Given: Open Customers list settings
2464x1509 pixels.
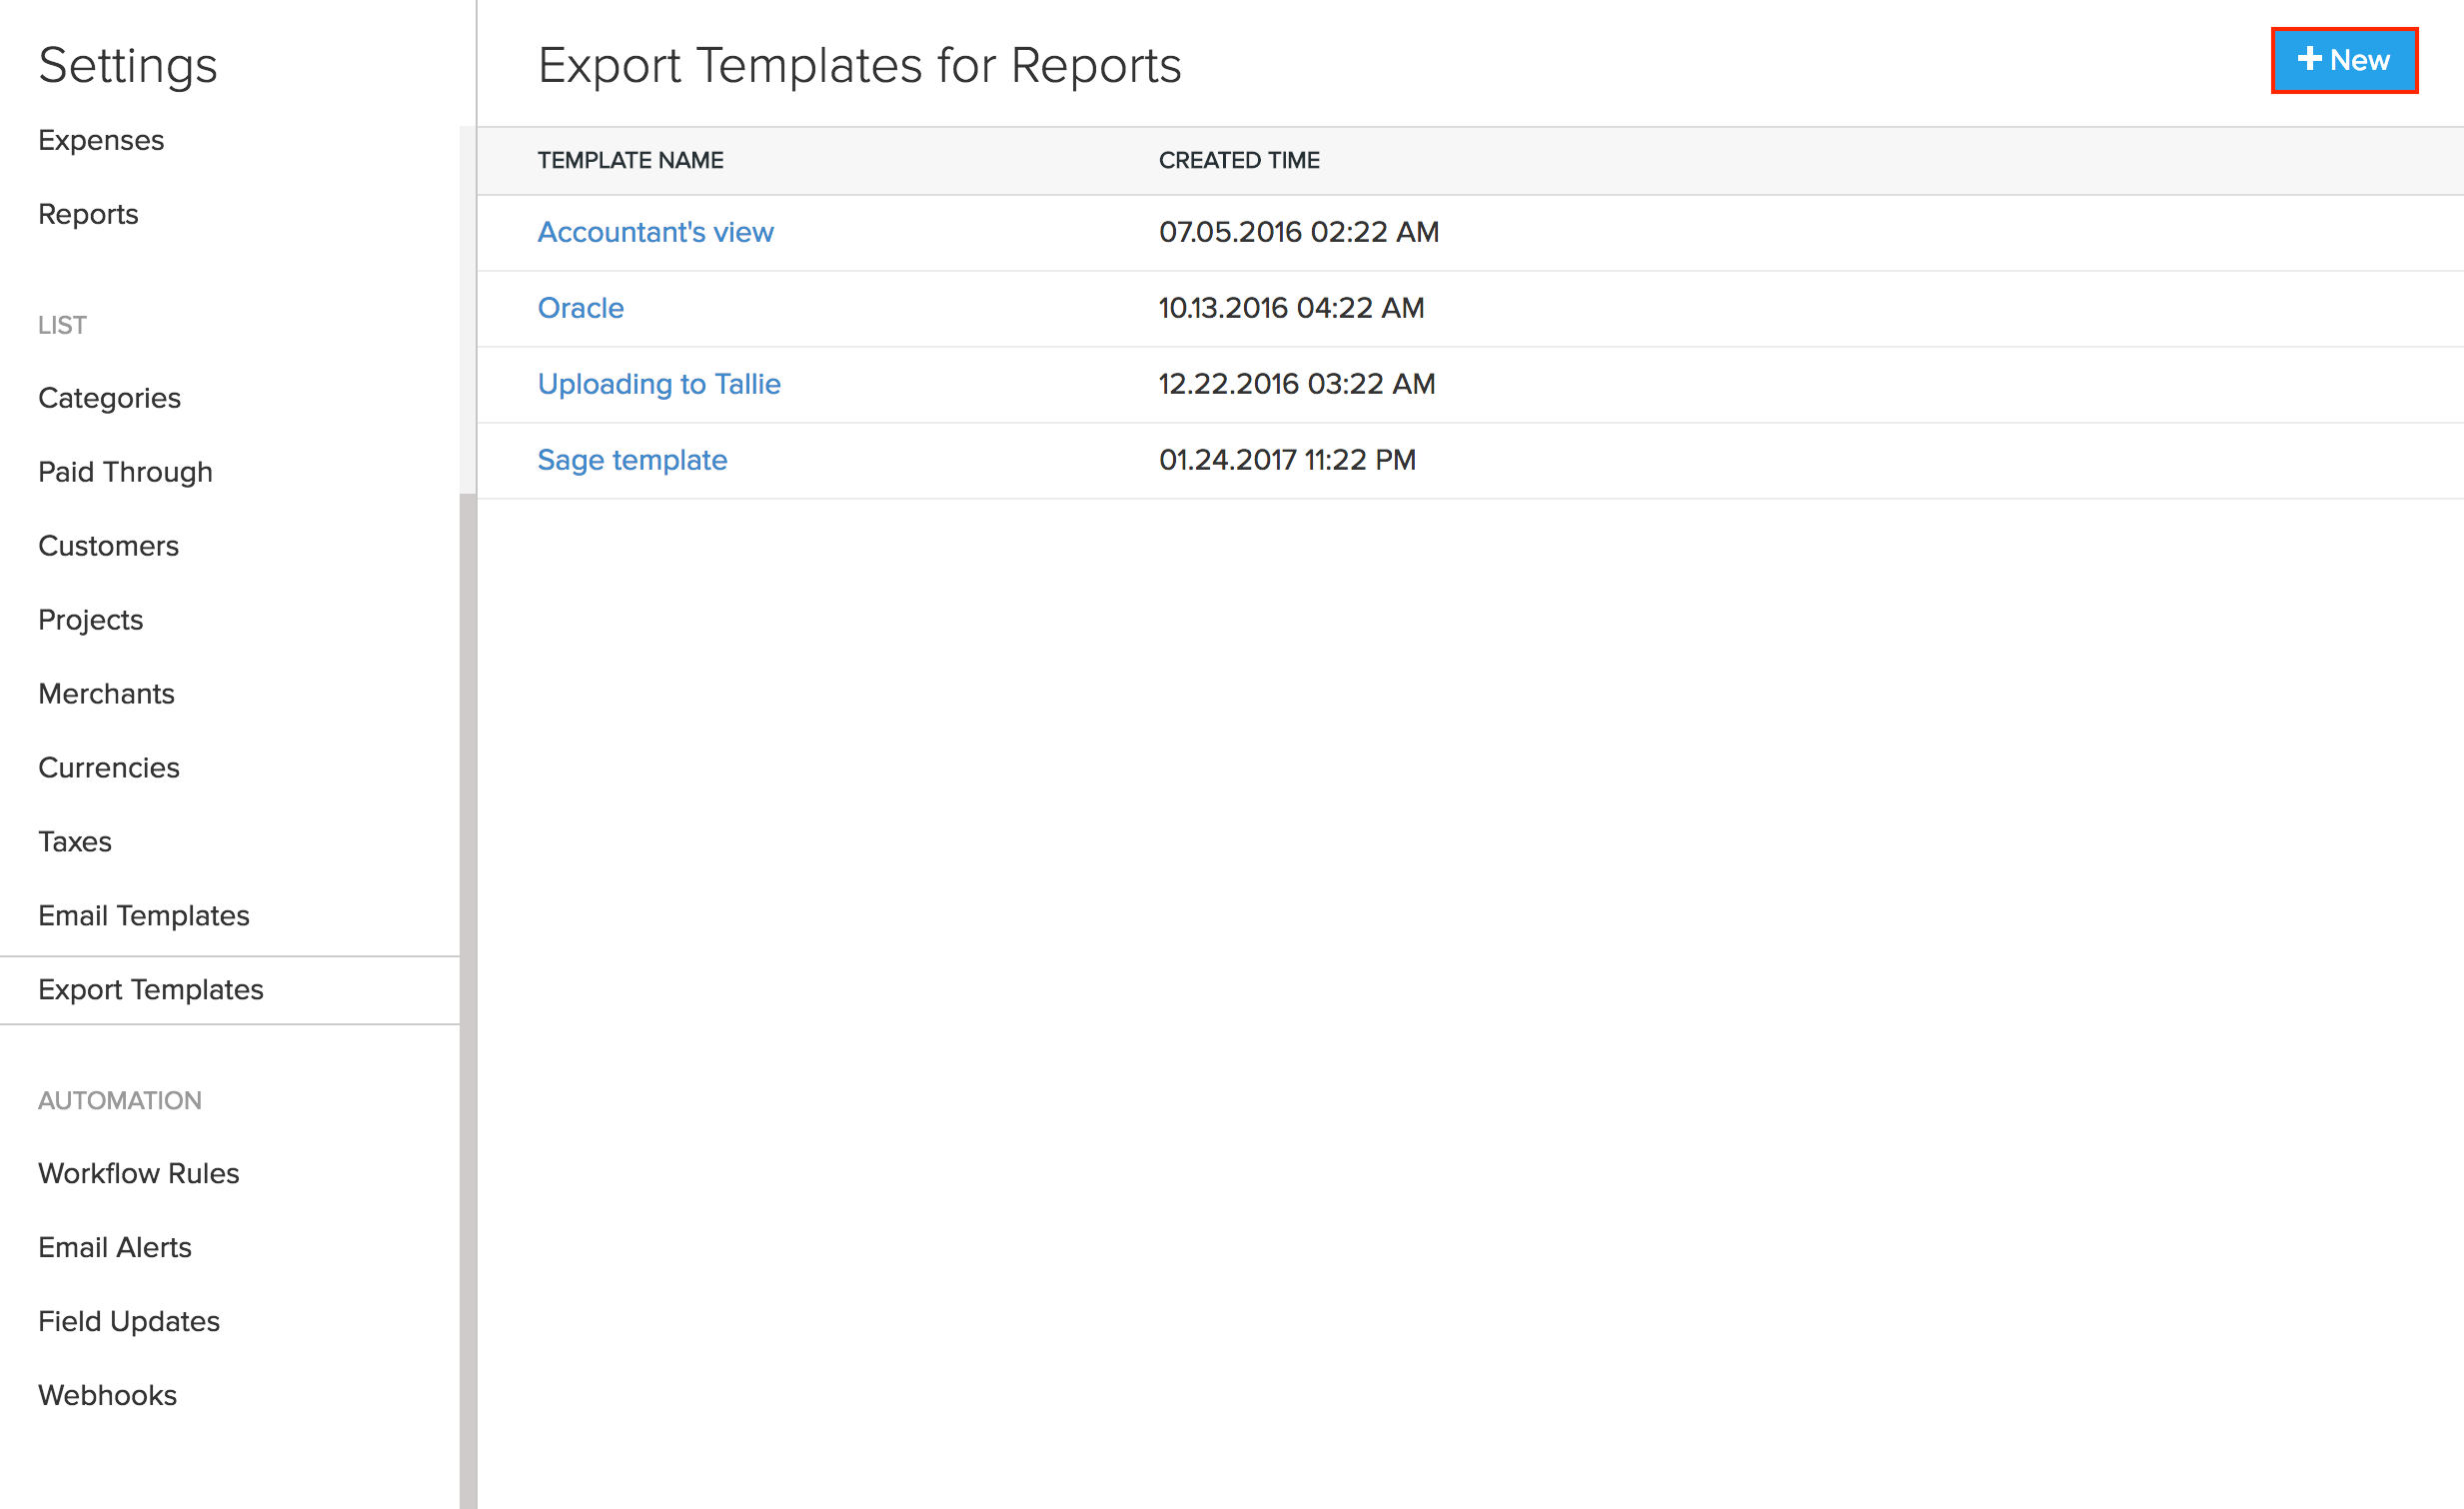Looking at the screenshot, I should coord(108,546).
